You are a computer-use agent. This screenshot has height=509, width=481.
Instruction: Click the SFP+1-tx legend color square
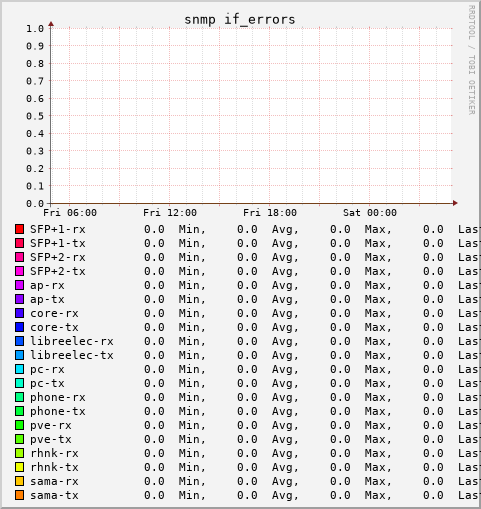(19, 243)
